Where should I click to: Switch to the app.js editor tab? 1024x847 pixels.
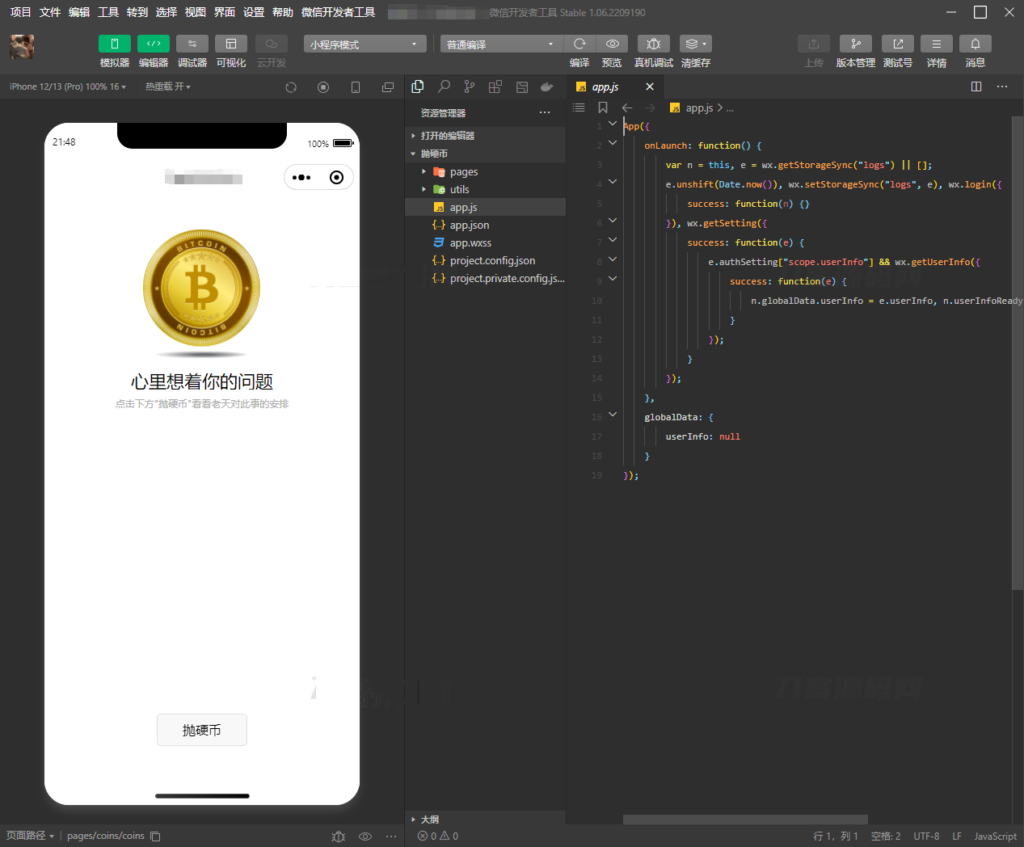(603, 86)
